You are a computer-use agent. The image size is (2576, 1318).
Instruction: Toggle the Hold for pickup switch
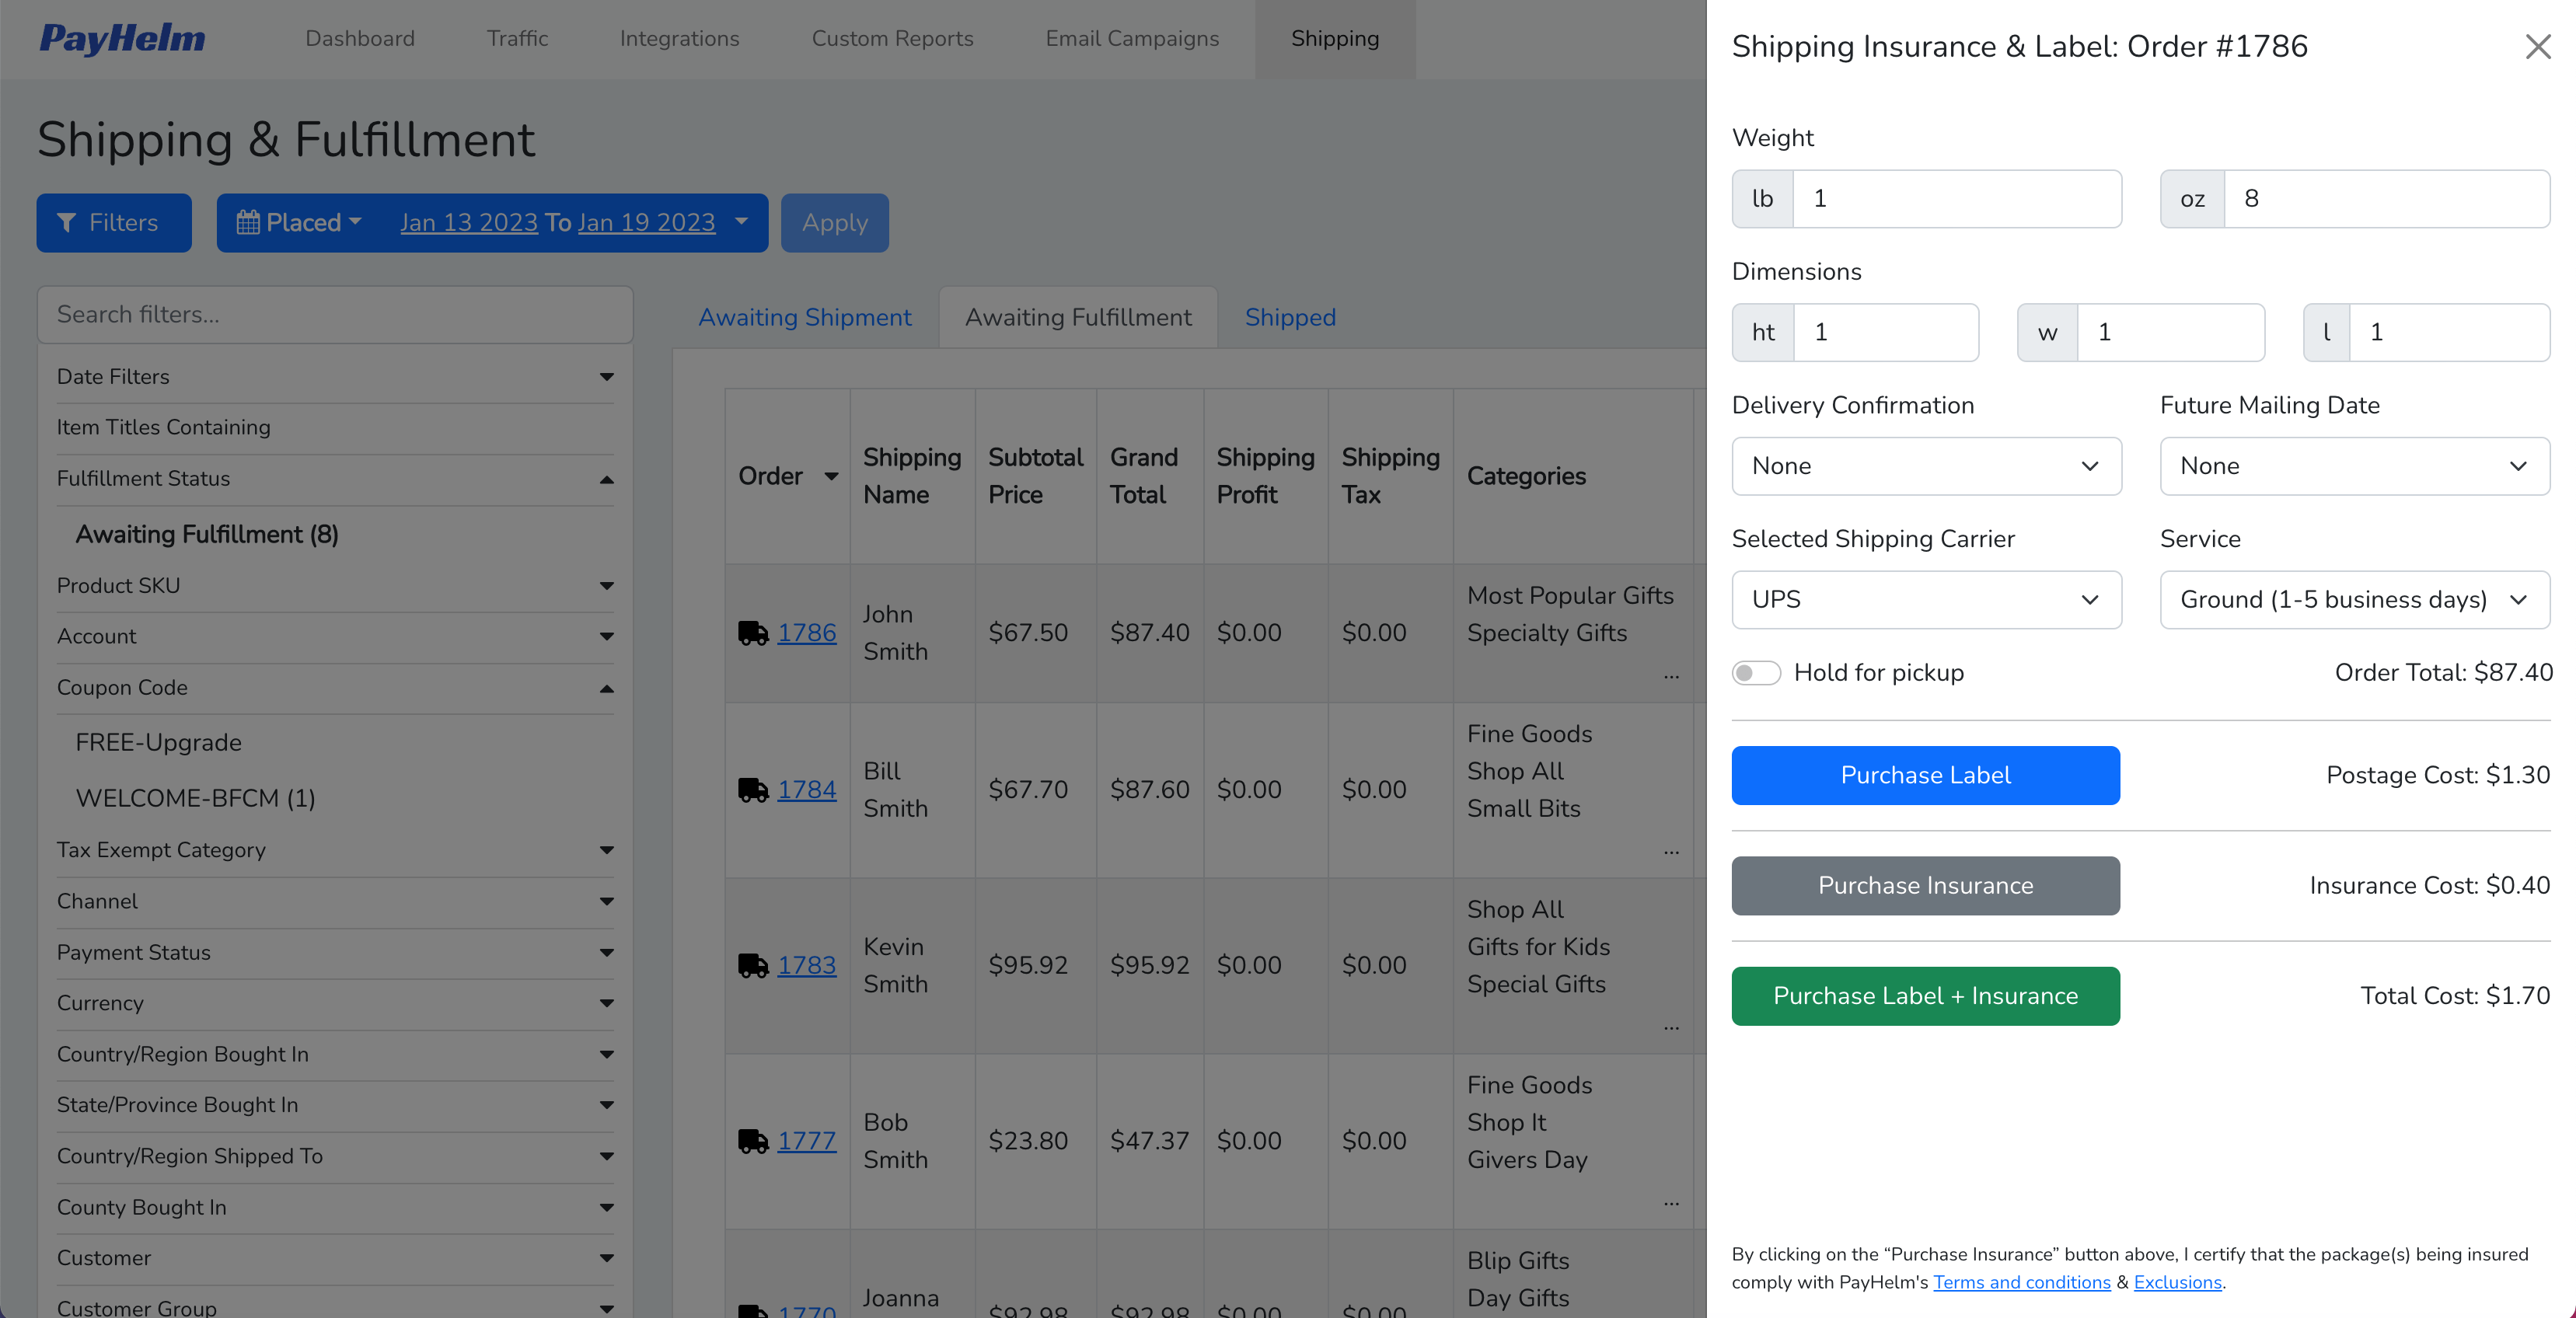1756,673
